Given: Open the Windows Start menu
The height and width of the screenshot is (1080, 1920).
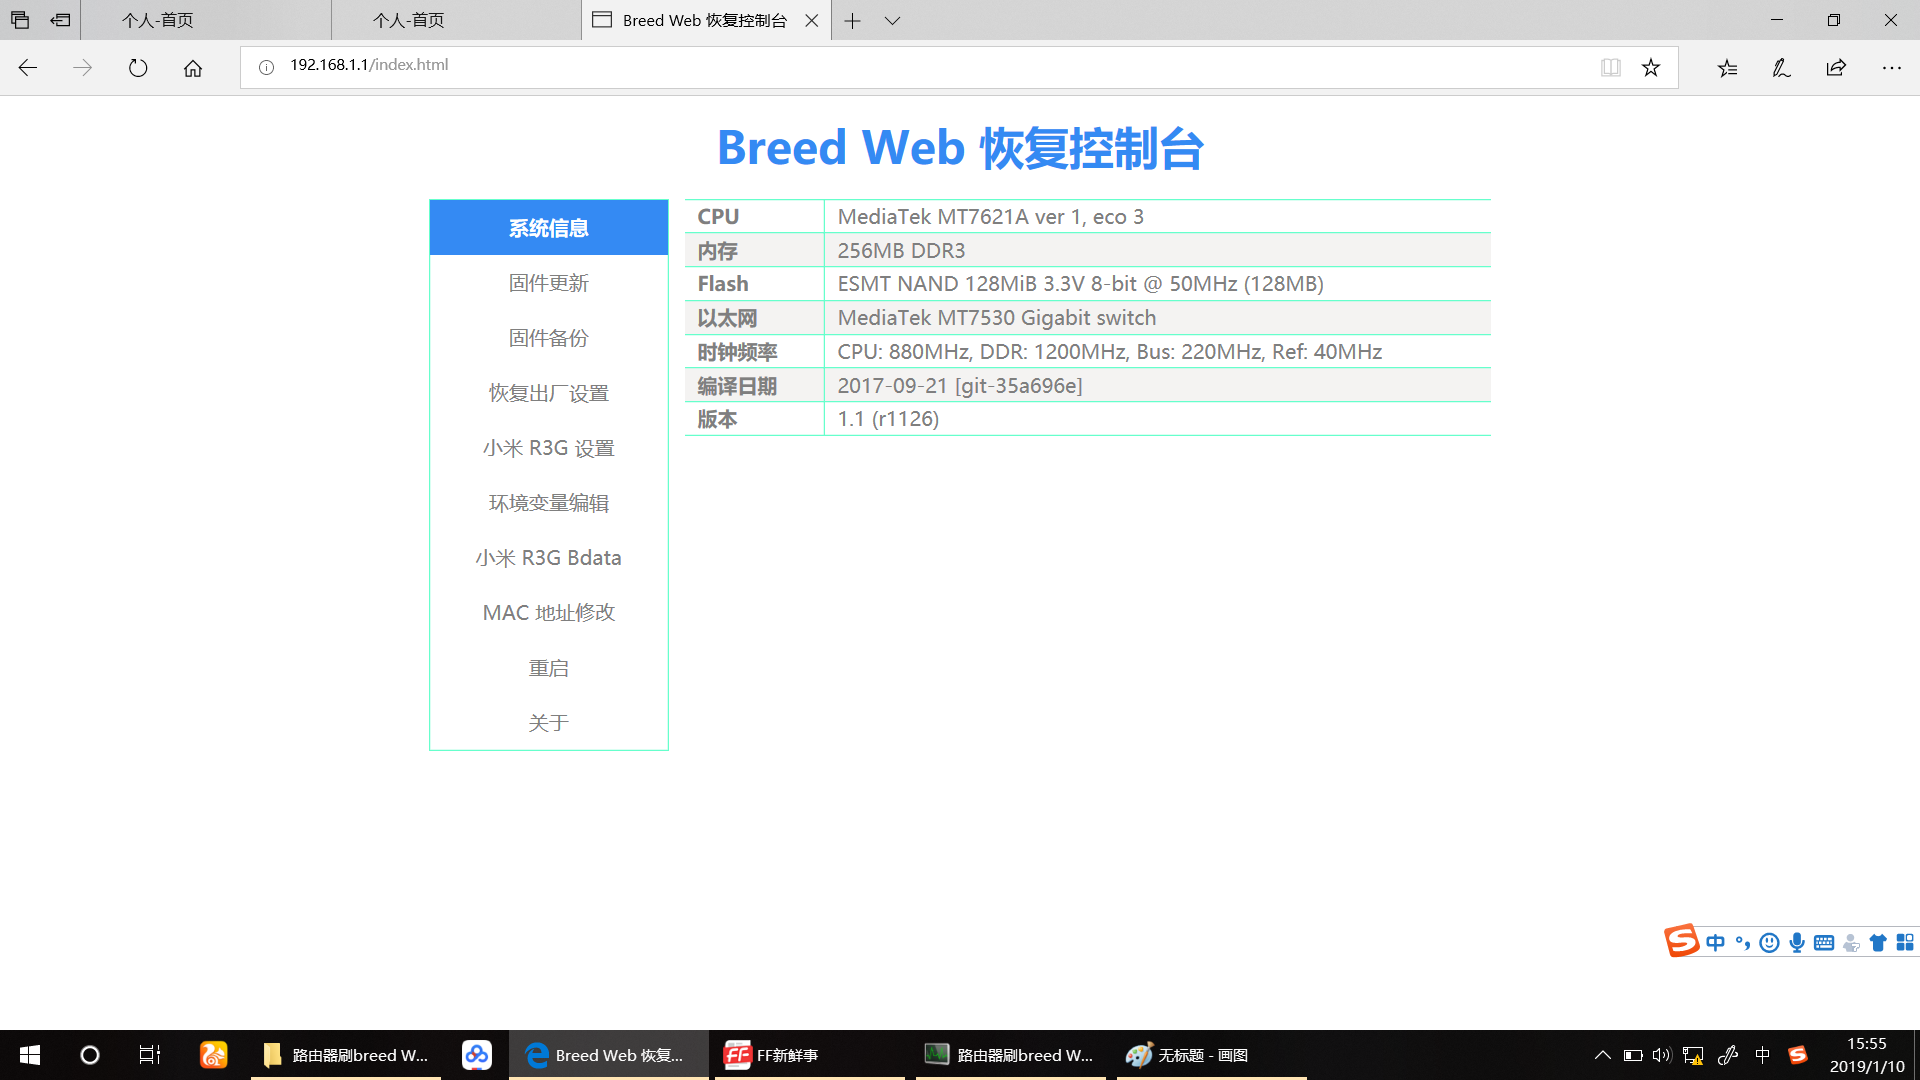Looking at the screenshot, I should coord(30,1055).
